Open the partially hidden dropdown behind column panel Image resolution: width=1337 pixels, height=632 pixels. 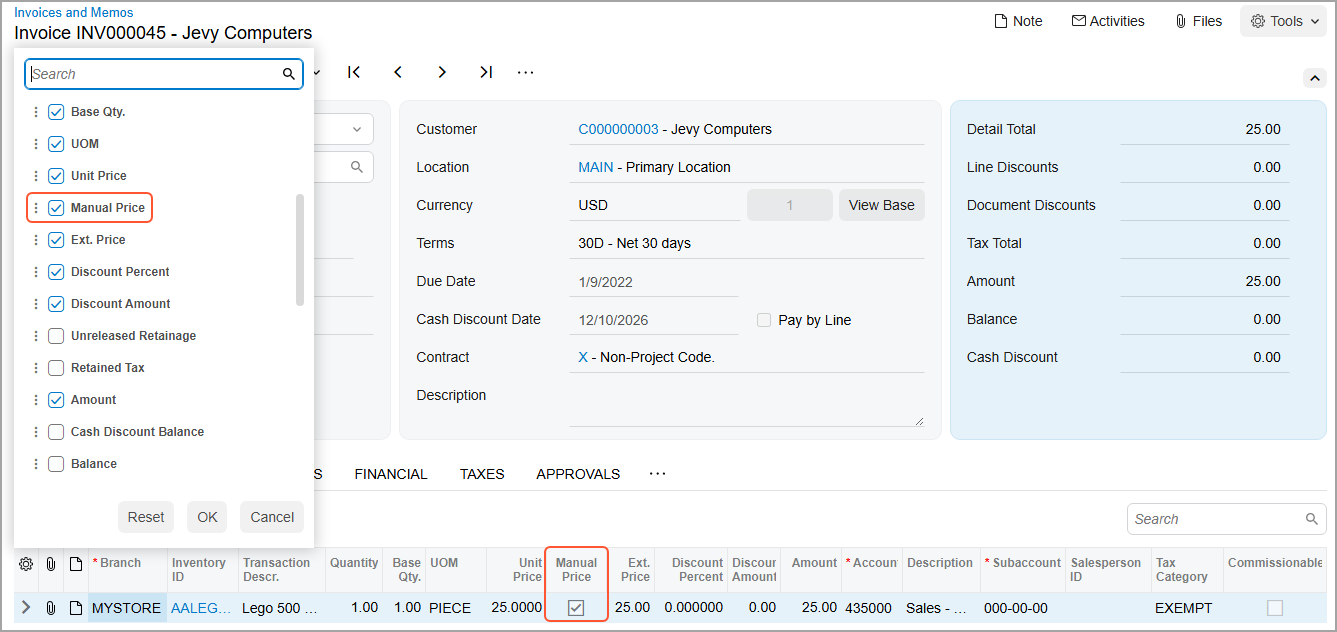[x=356, y=129]
